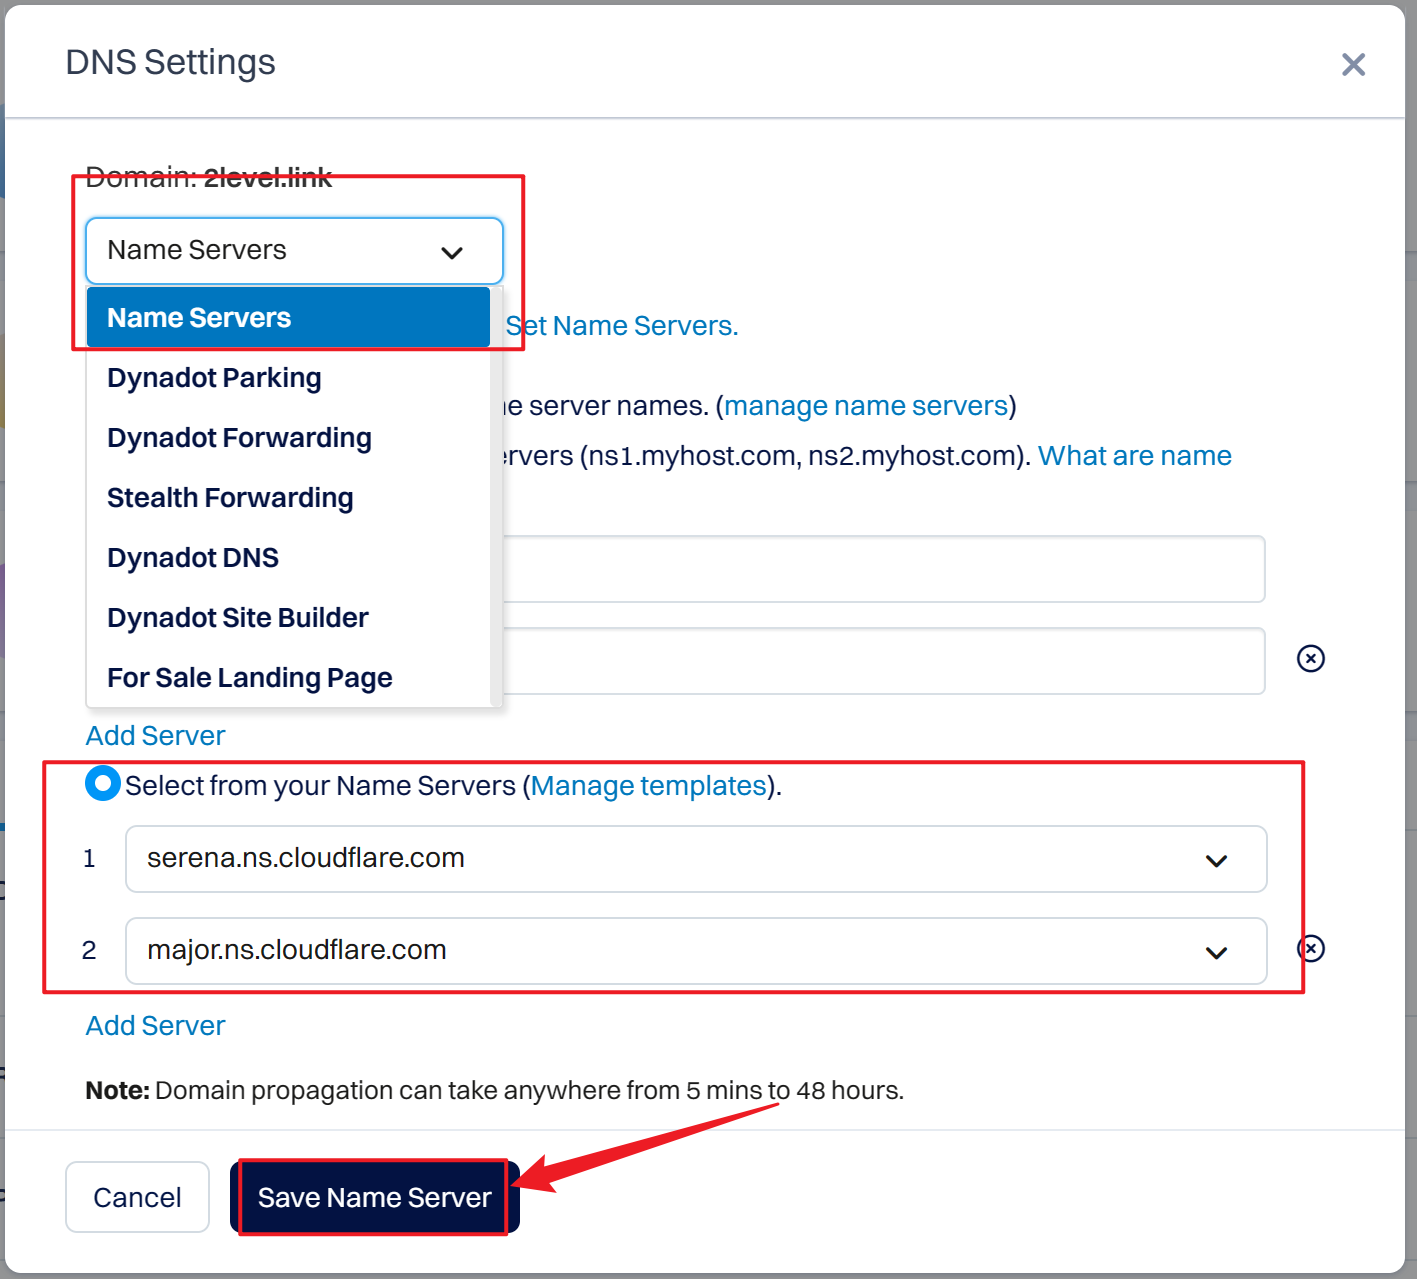Open the 'manage name servers' link
The image size is (1417, 1279).
click(x=866, y=406)
